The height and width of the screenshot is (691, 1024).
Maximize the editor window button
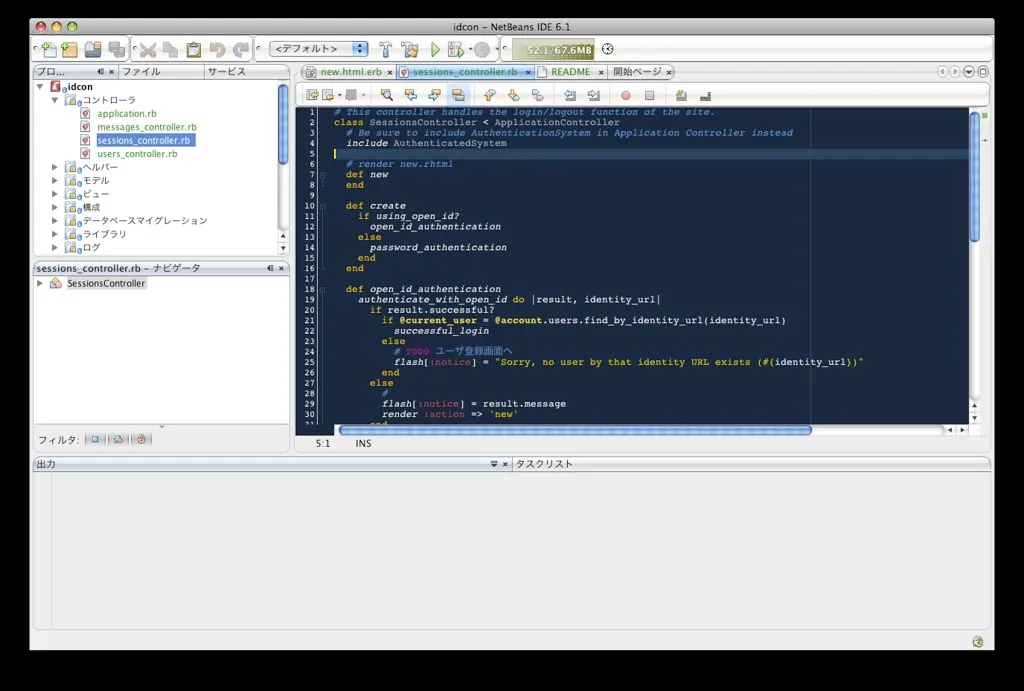click(x=983, y=72)
